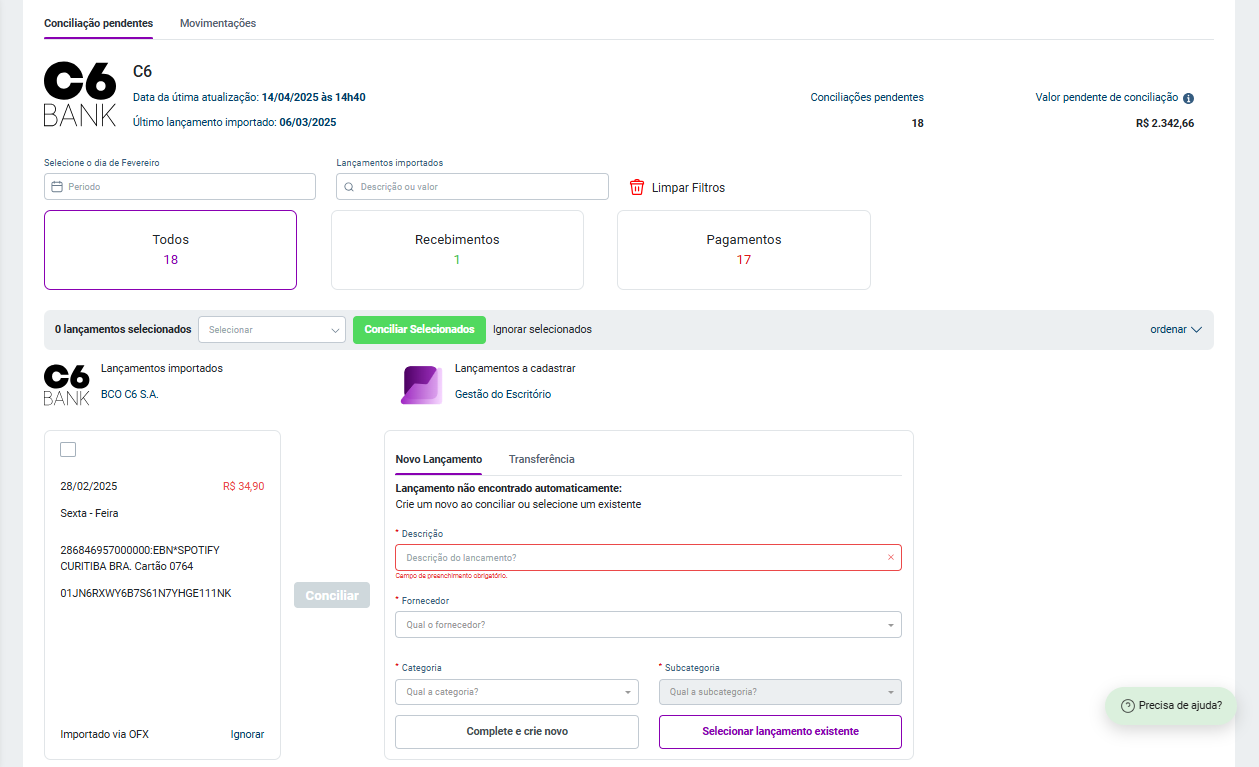Clear the Descrição field with the red X
Viewport: 1259px width, 767px height.
[x=891, y=557]
